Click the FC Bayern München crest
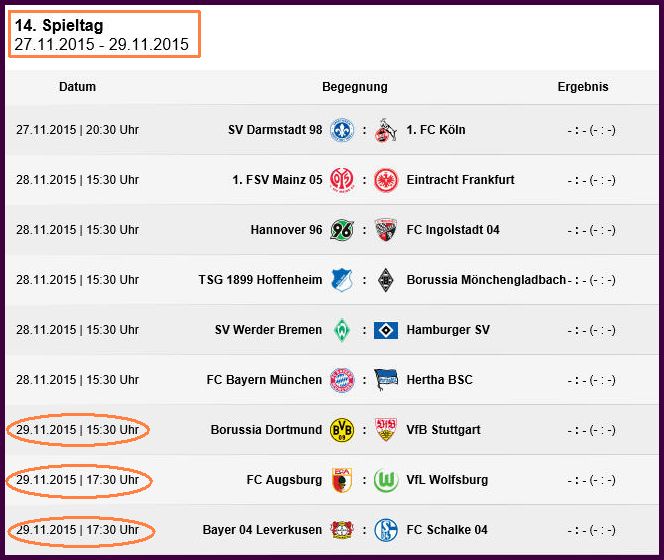 [x=342, y=380]
